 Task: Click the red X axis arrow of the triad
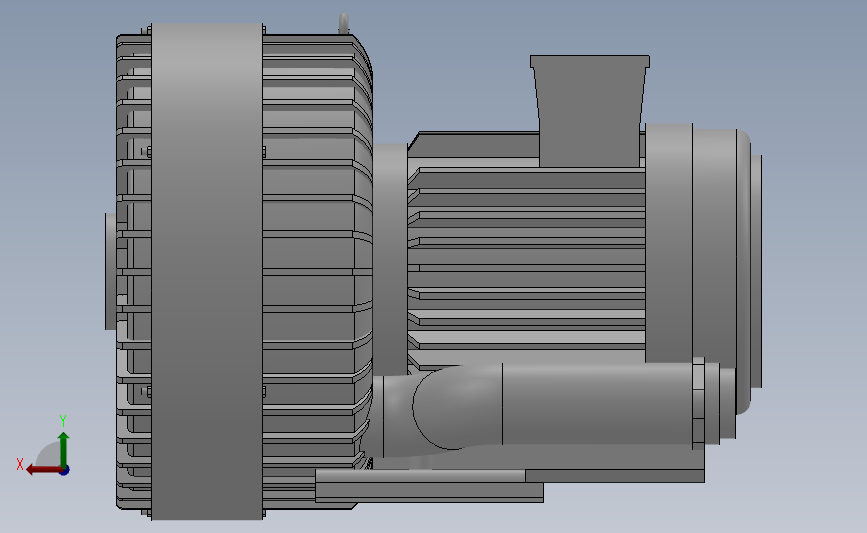(43, 470)
